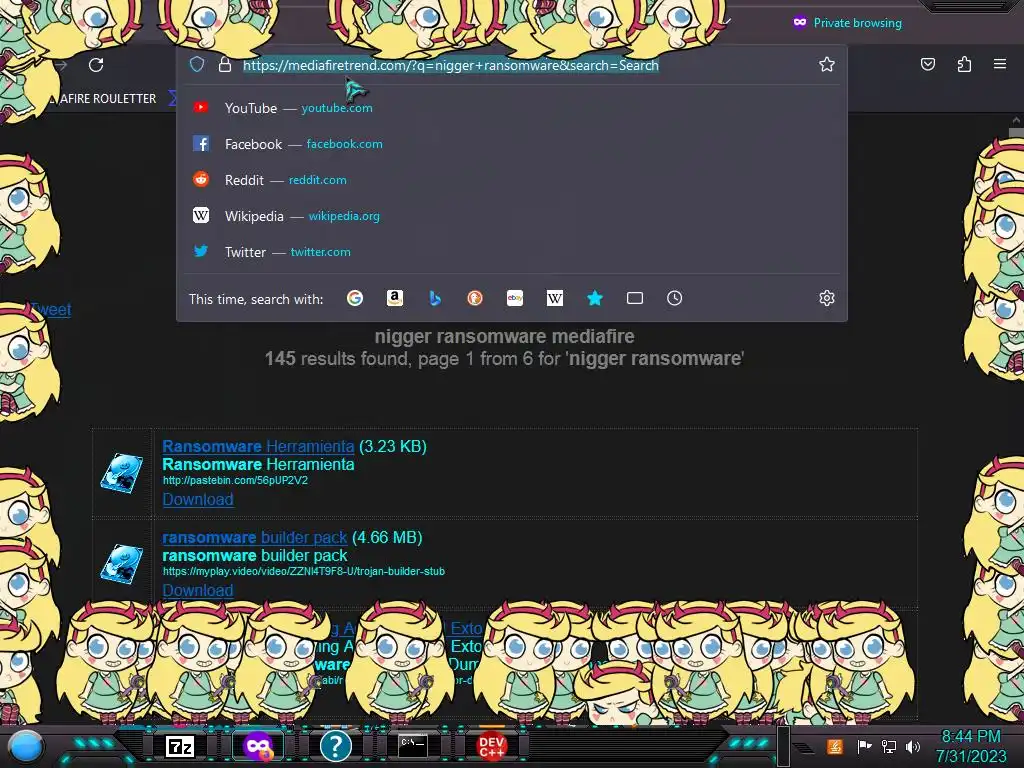Open the tracking protection shield icon

click(x=197, y=65)
